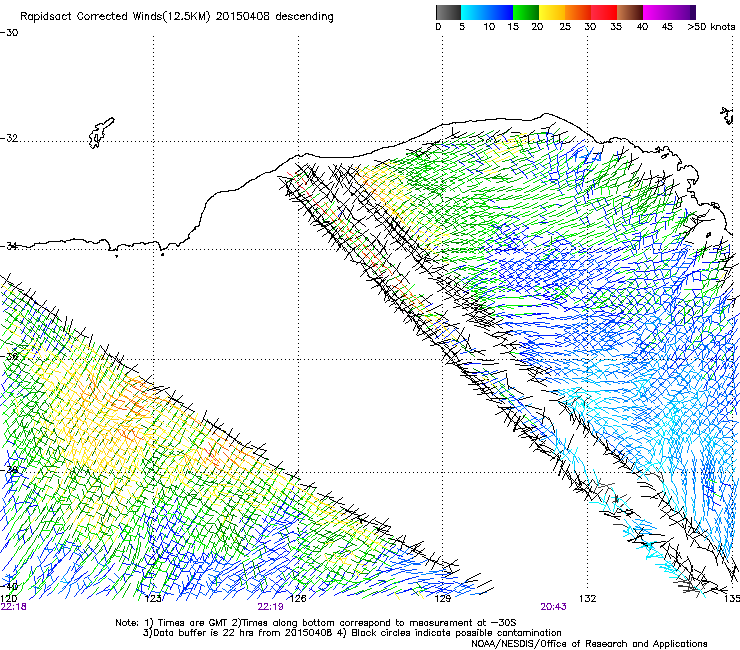Click the longitude label 123

point(153,599)
